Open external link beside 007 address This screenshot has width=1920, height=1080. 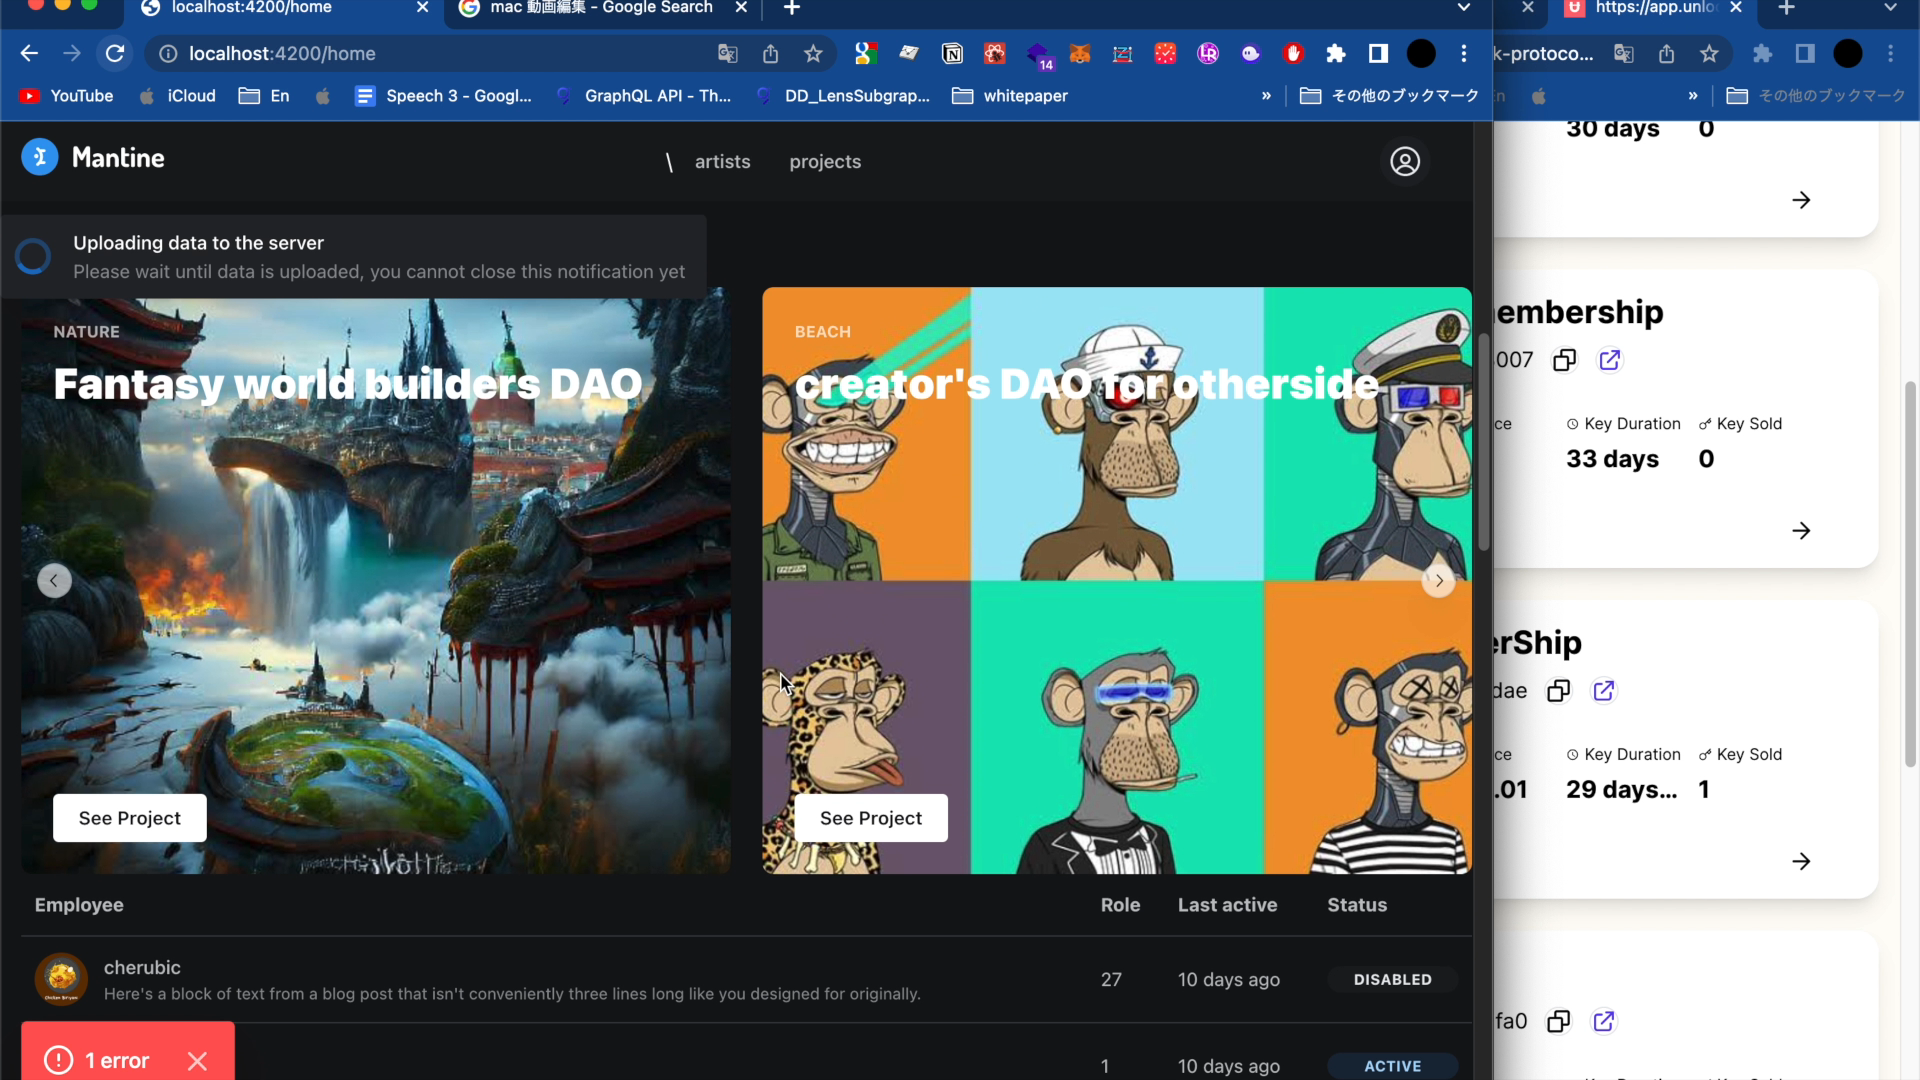point(1609,360)
